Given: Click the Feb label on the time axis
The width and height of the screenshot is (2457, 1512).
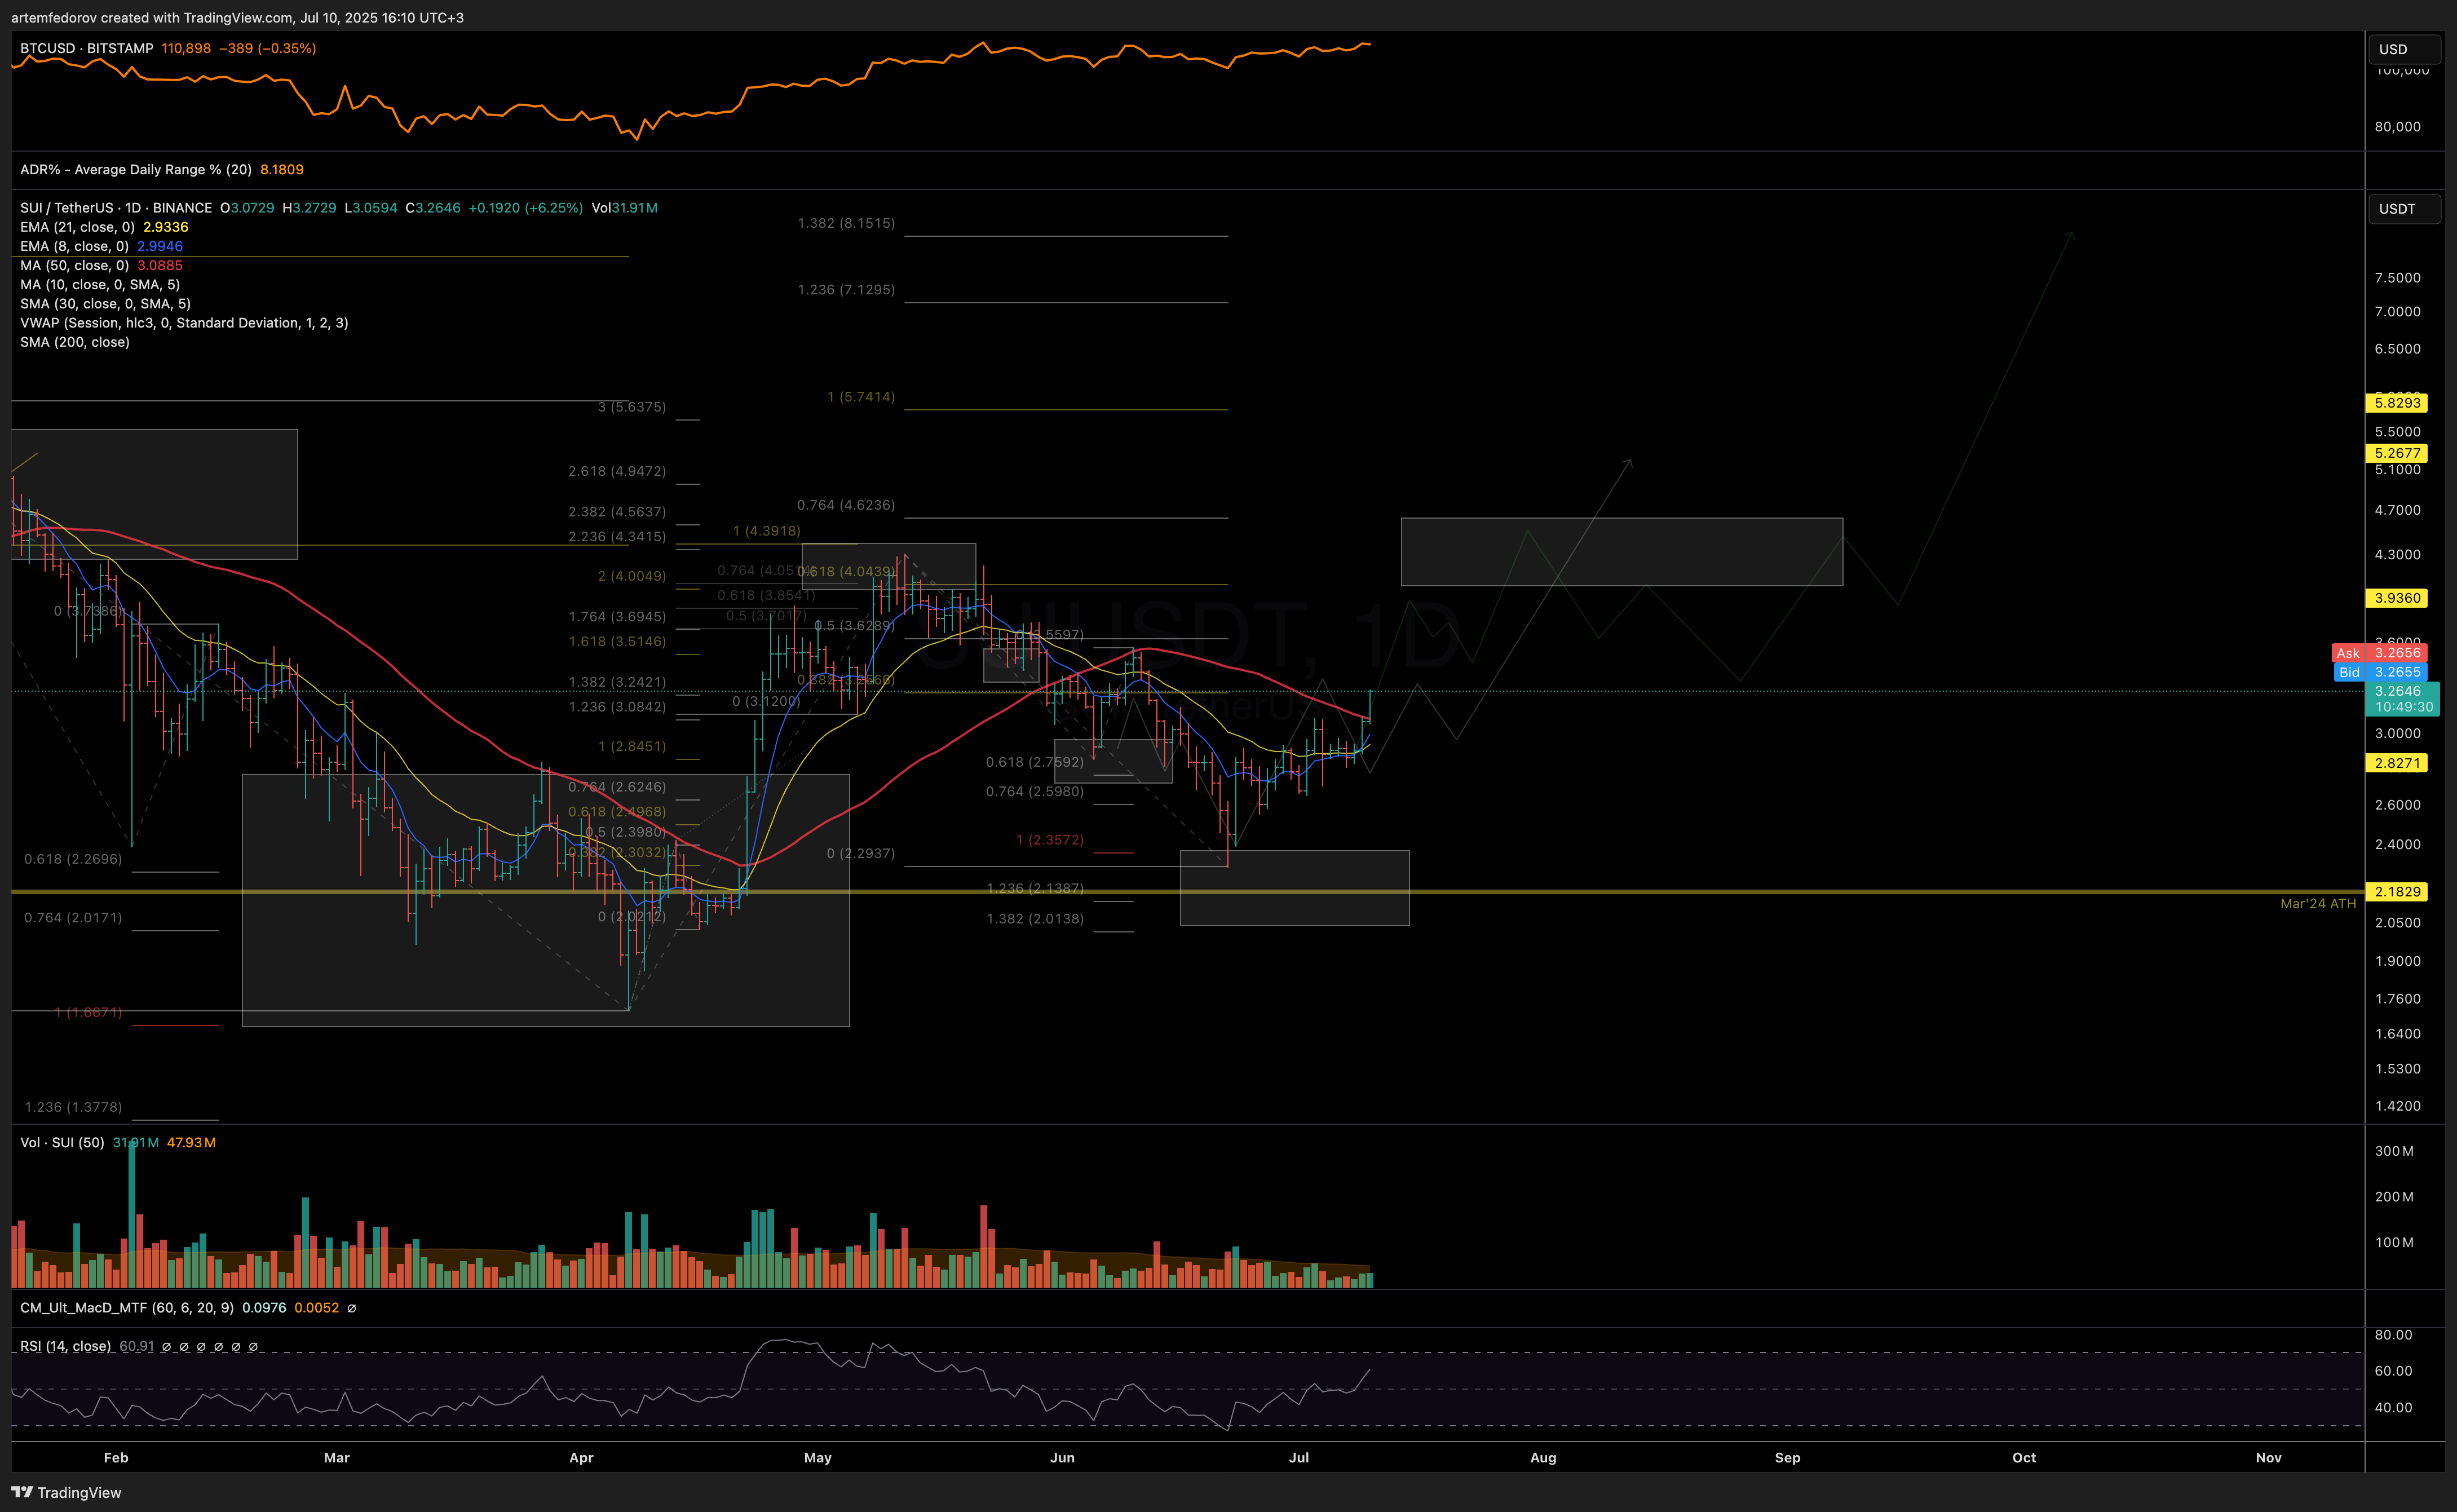Looking at the screenshot, I should click(x=116, y=1458).
